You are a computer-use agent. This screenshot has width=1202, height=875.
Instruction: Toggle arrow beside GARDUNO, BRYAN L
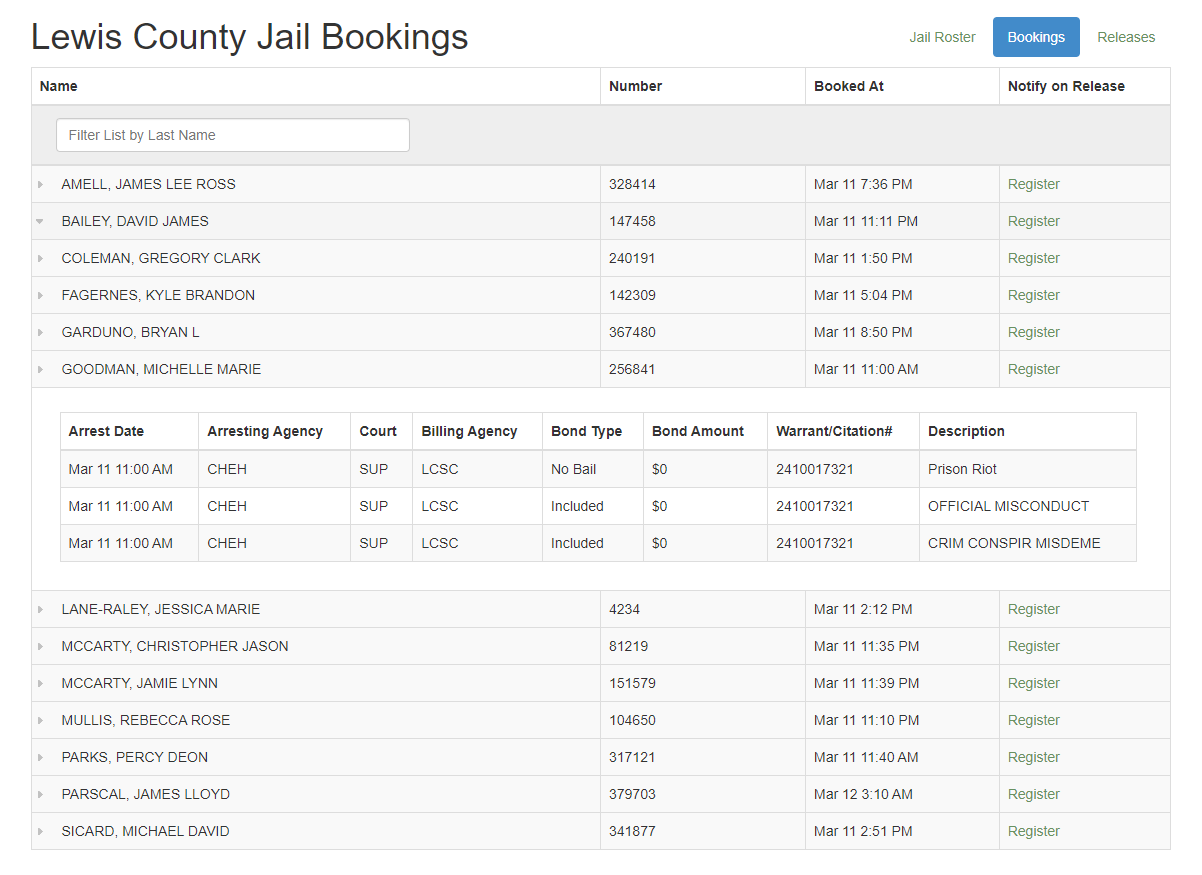[x=41, y=332]
